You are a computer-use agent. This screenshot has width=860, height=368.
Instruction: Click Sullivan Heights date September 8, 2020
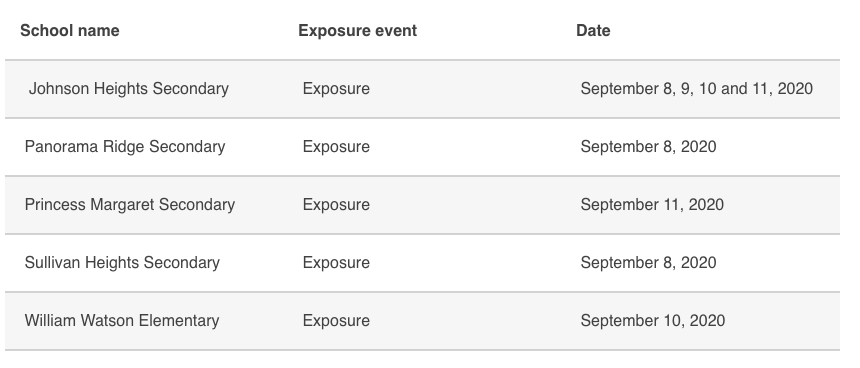pos(648,263)
